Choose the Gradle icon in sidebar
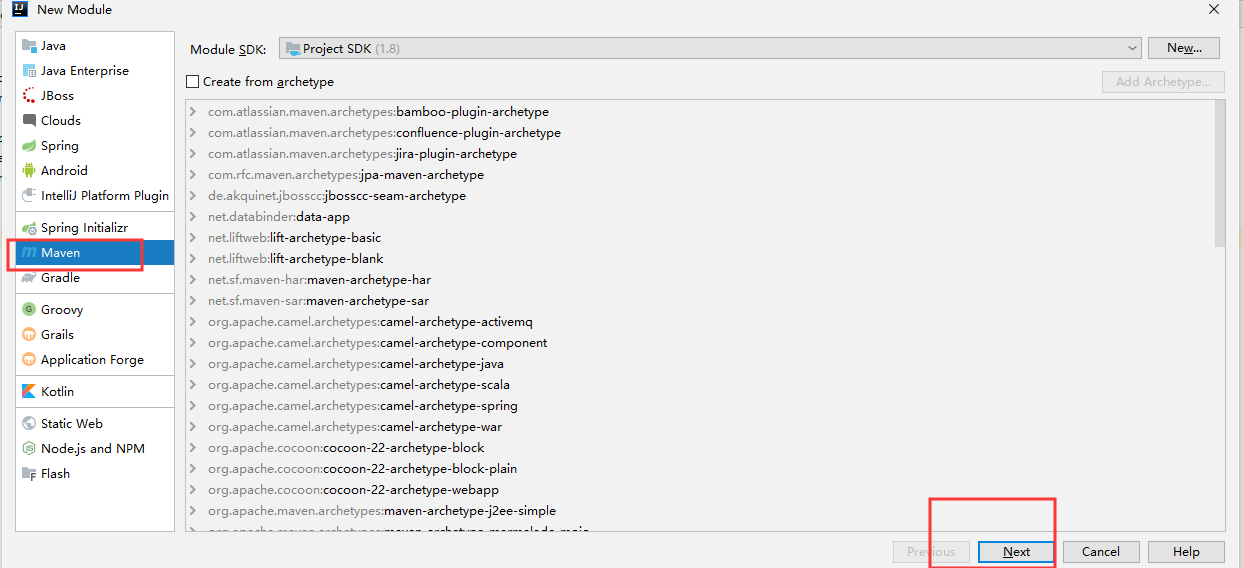The width and height of the screenshot is (1243, 568). pyautogui.click(x=29, y=278)
